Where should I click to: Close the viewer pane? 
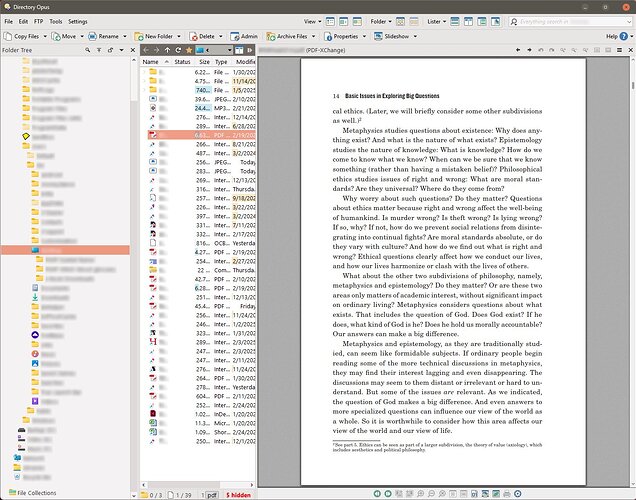tap(631, 50)
